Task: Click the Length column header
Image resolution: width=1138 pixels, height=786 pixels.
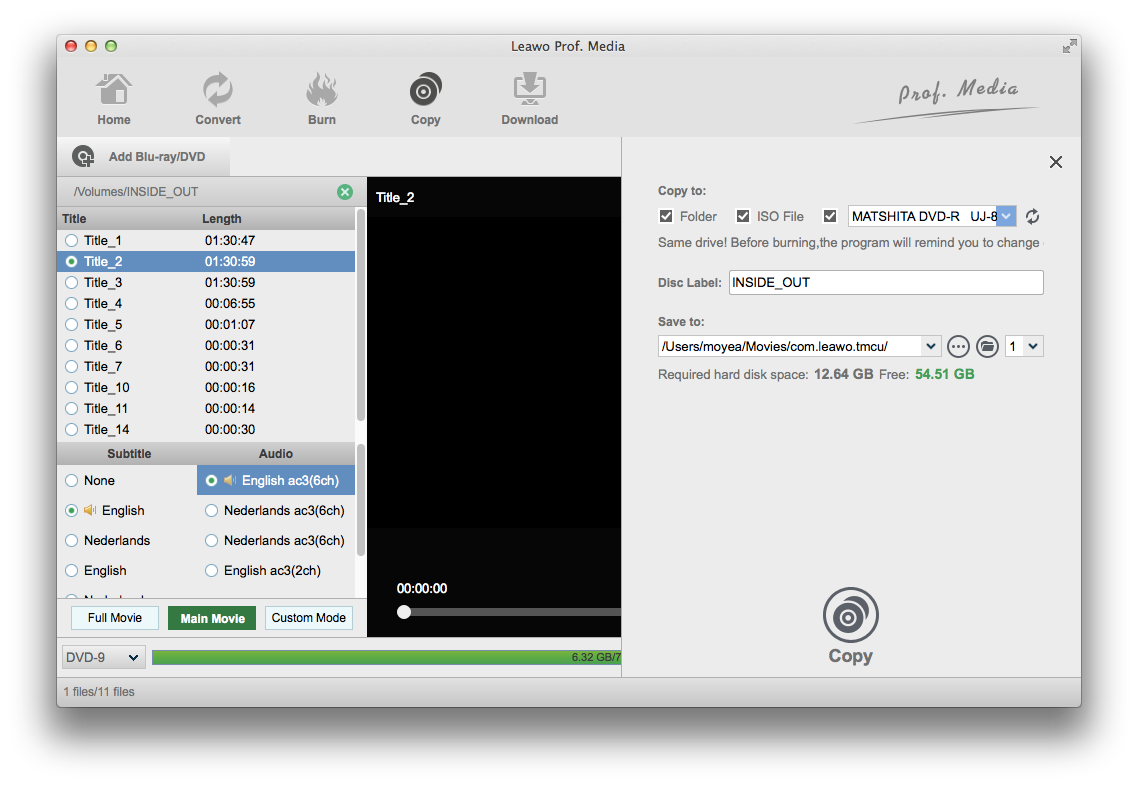Action: 221,218
